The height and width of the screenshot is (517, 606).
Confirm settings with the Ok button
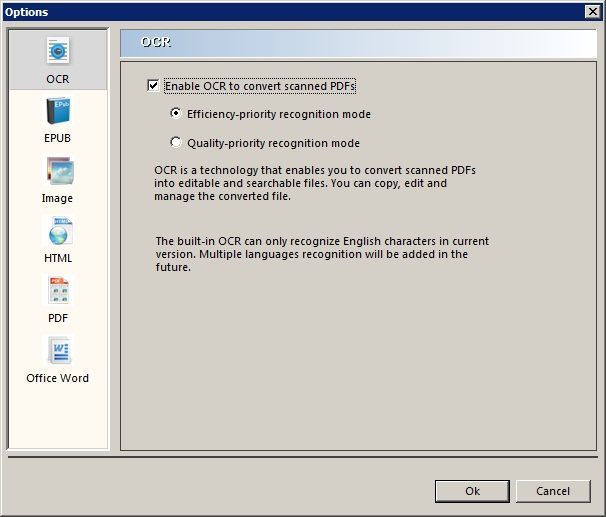click(x=472, y=491)
